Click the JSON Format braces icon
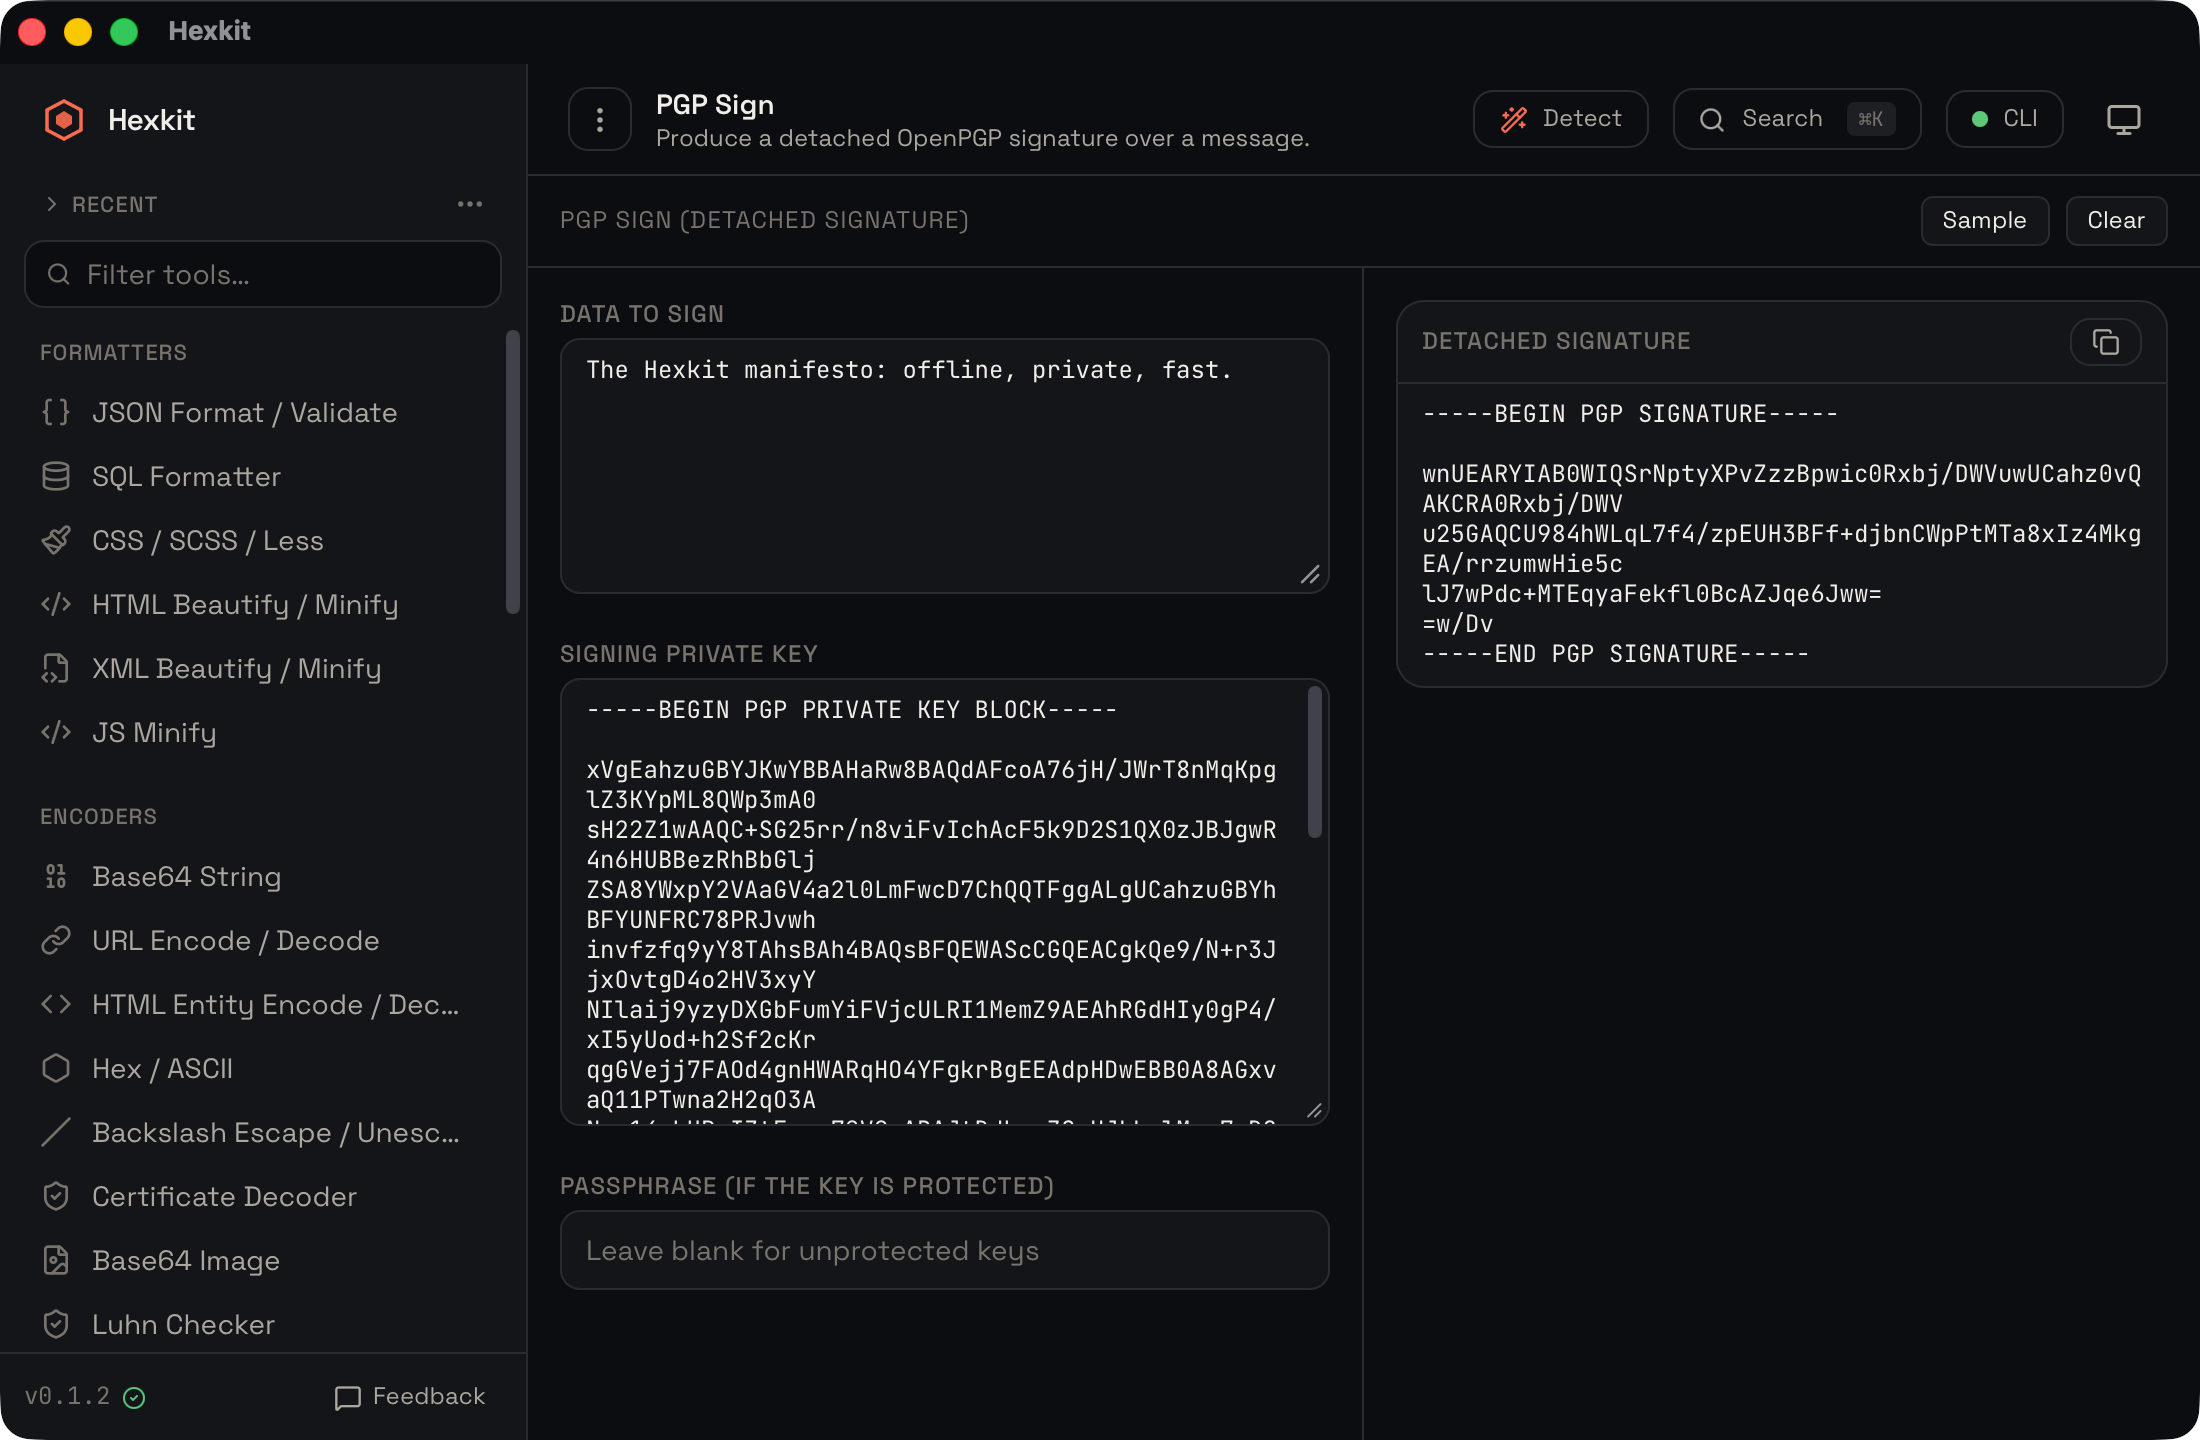The width and height of the screenshot is (2200, 1440). [x=56, y=412]
